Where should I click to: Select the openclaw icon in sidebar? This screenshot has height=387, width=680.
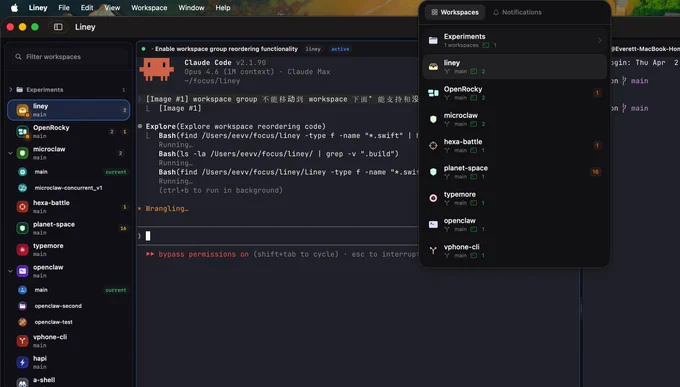tap(23, 271)
